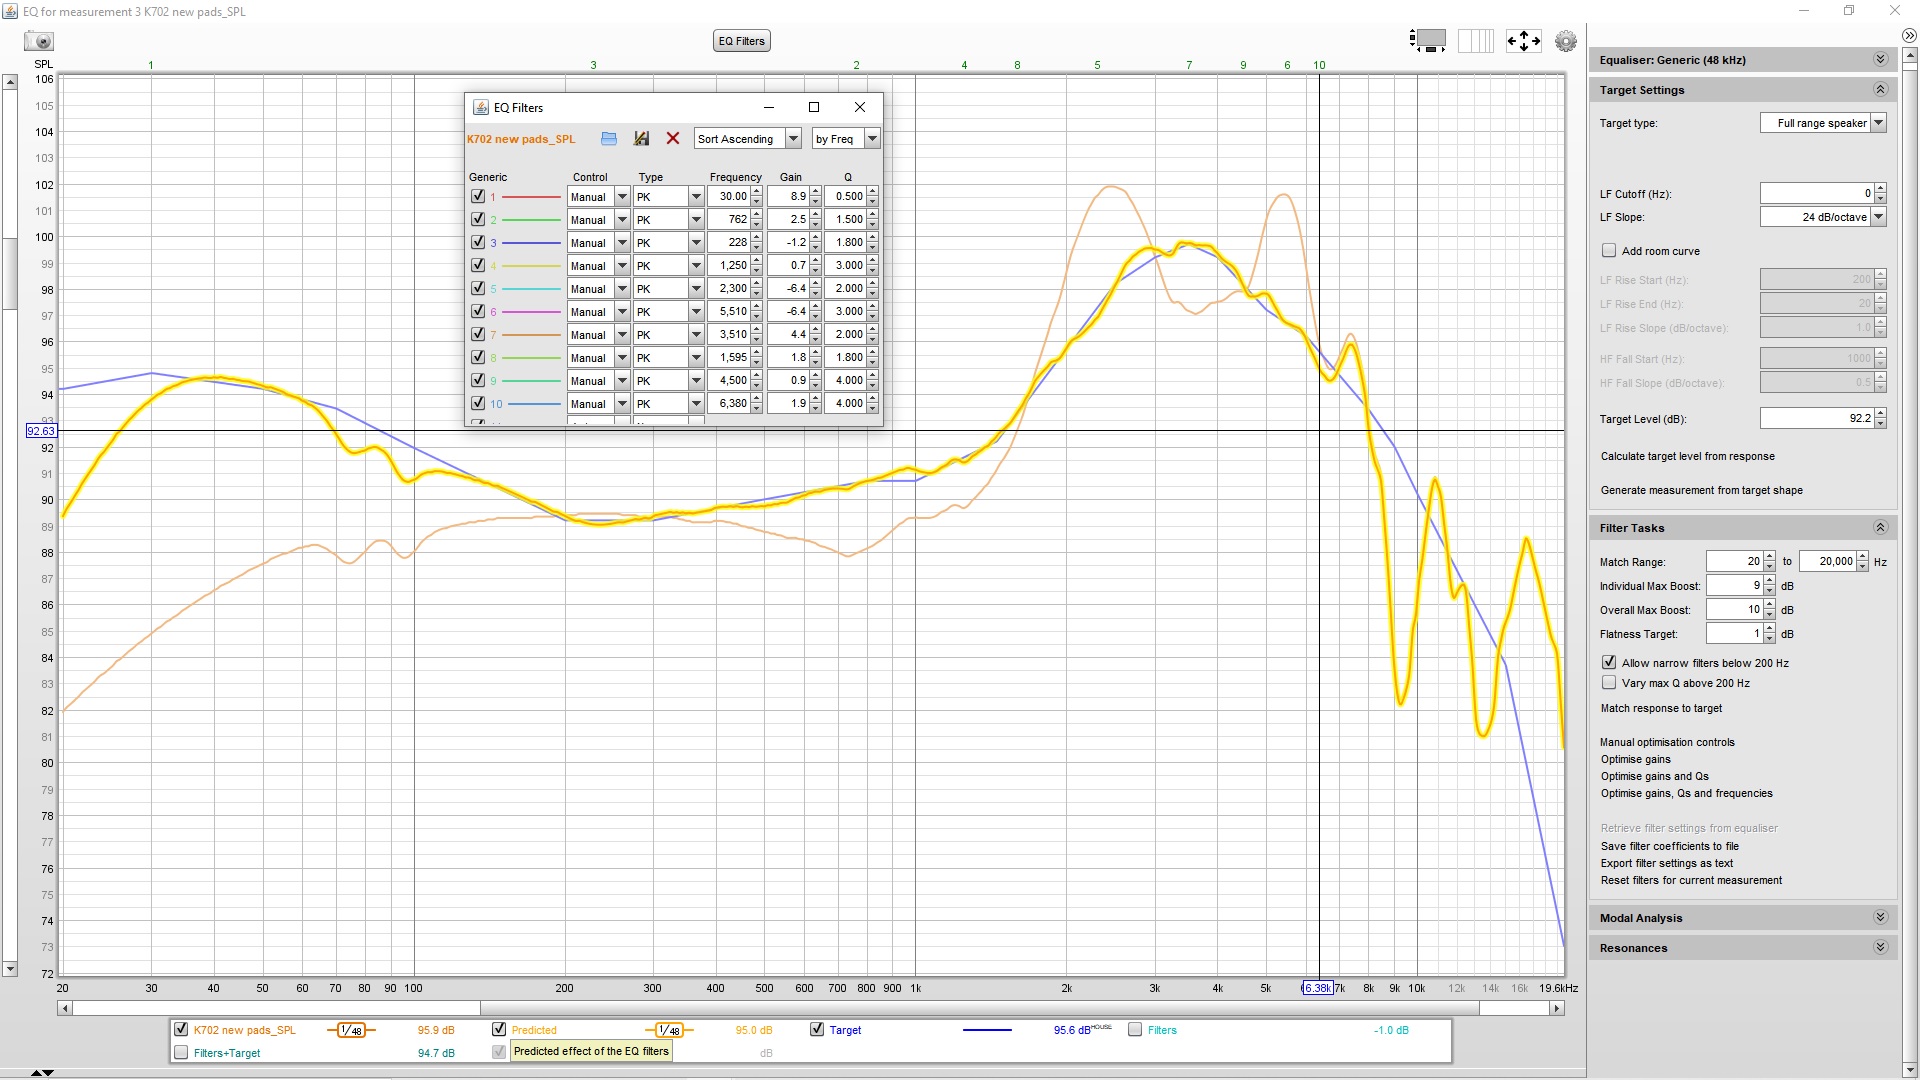Click Calculate target level from response
The height and width of the screenshot is (1080, 1920).
1688,456
